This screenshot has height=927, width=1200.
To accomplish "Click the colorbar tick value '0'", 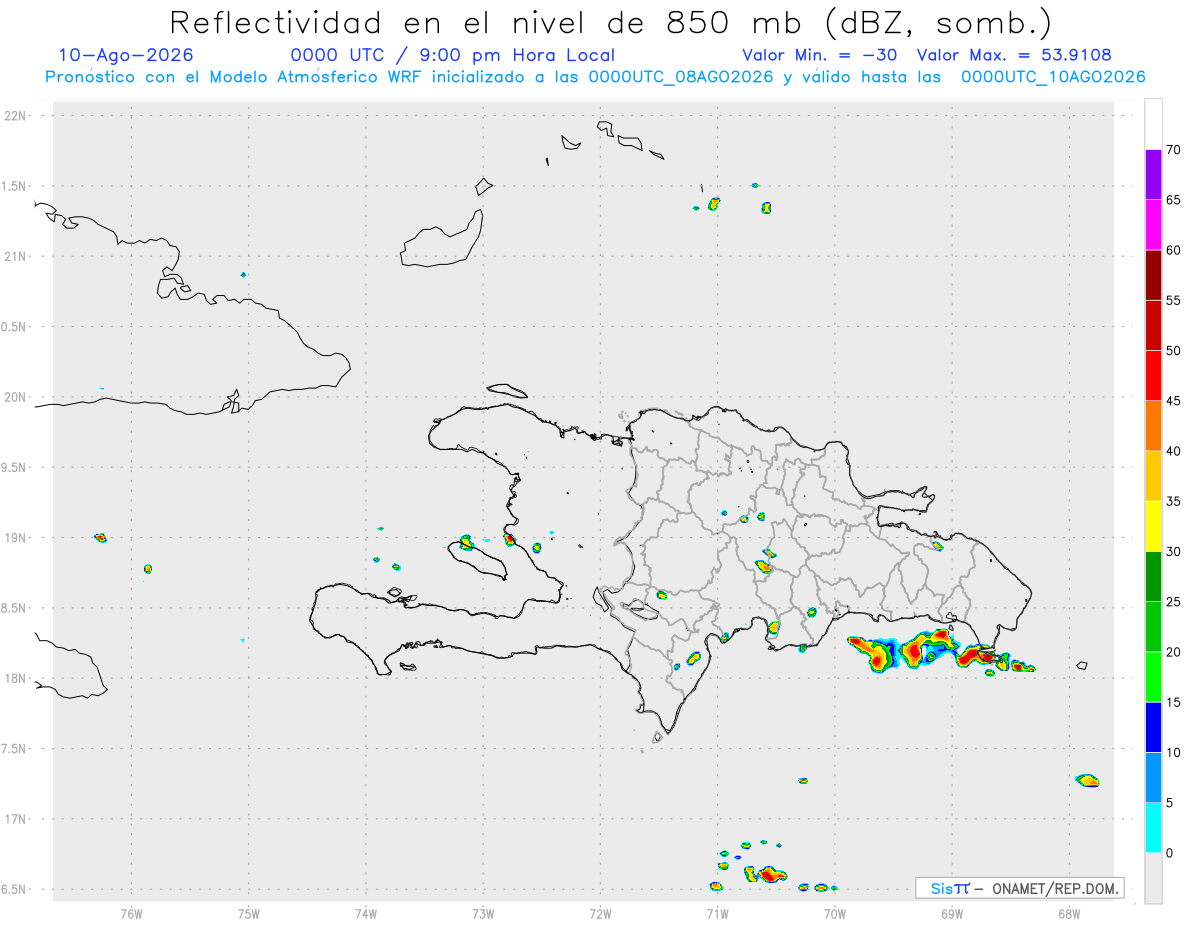I will tap(1169, 853).
